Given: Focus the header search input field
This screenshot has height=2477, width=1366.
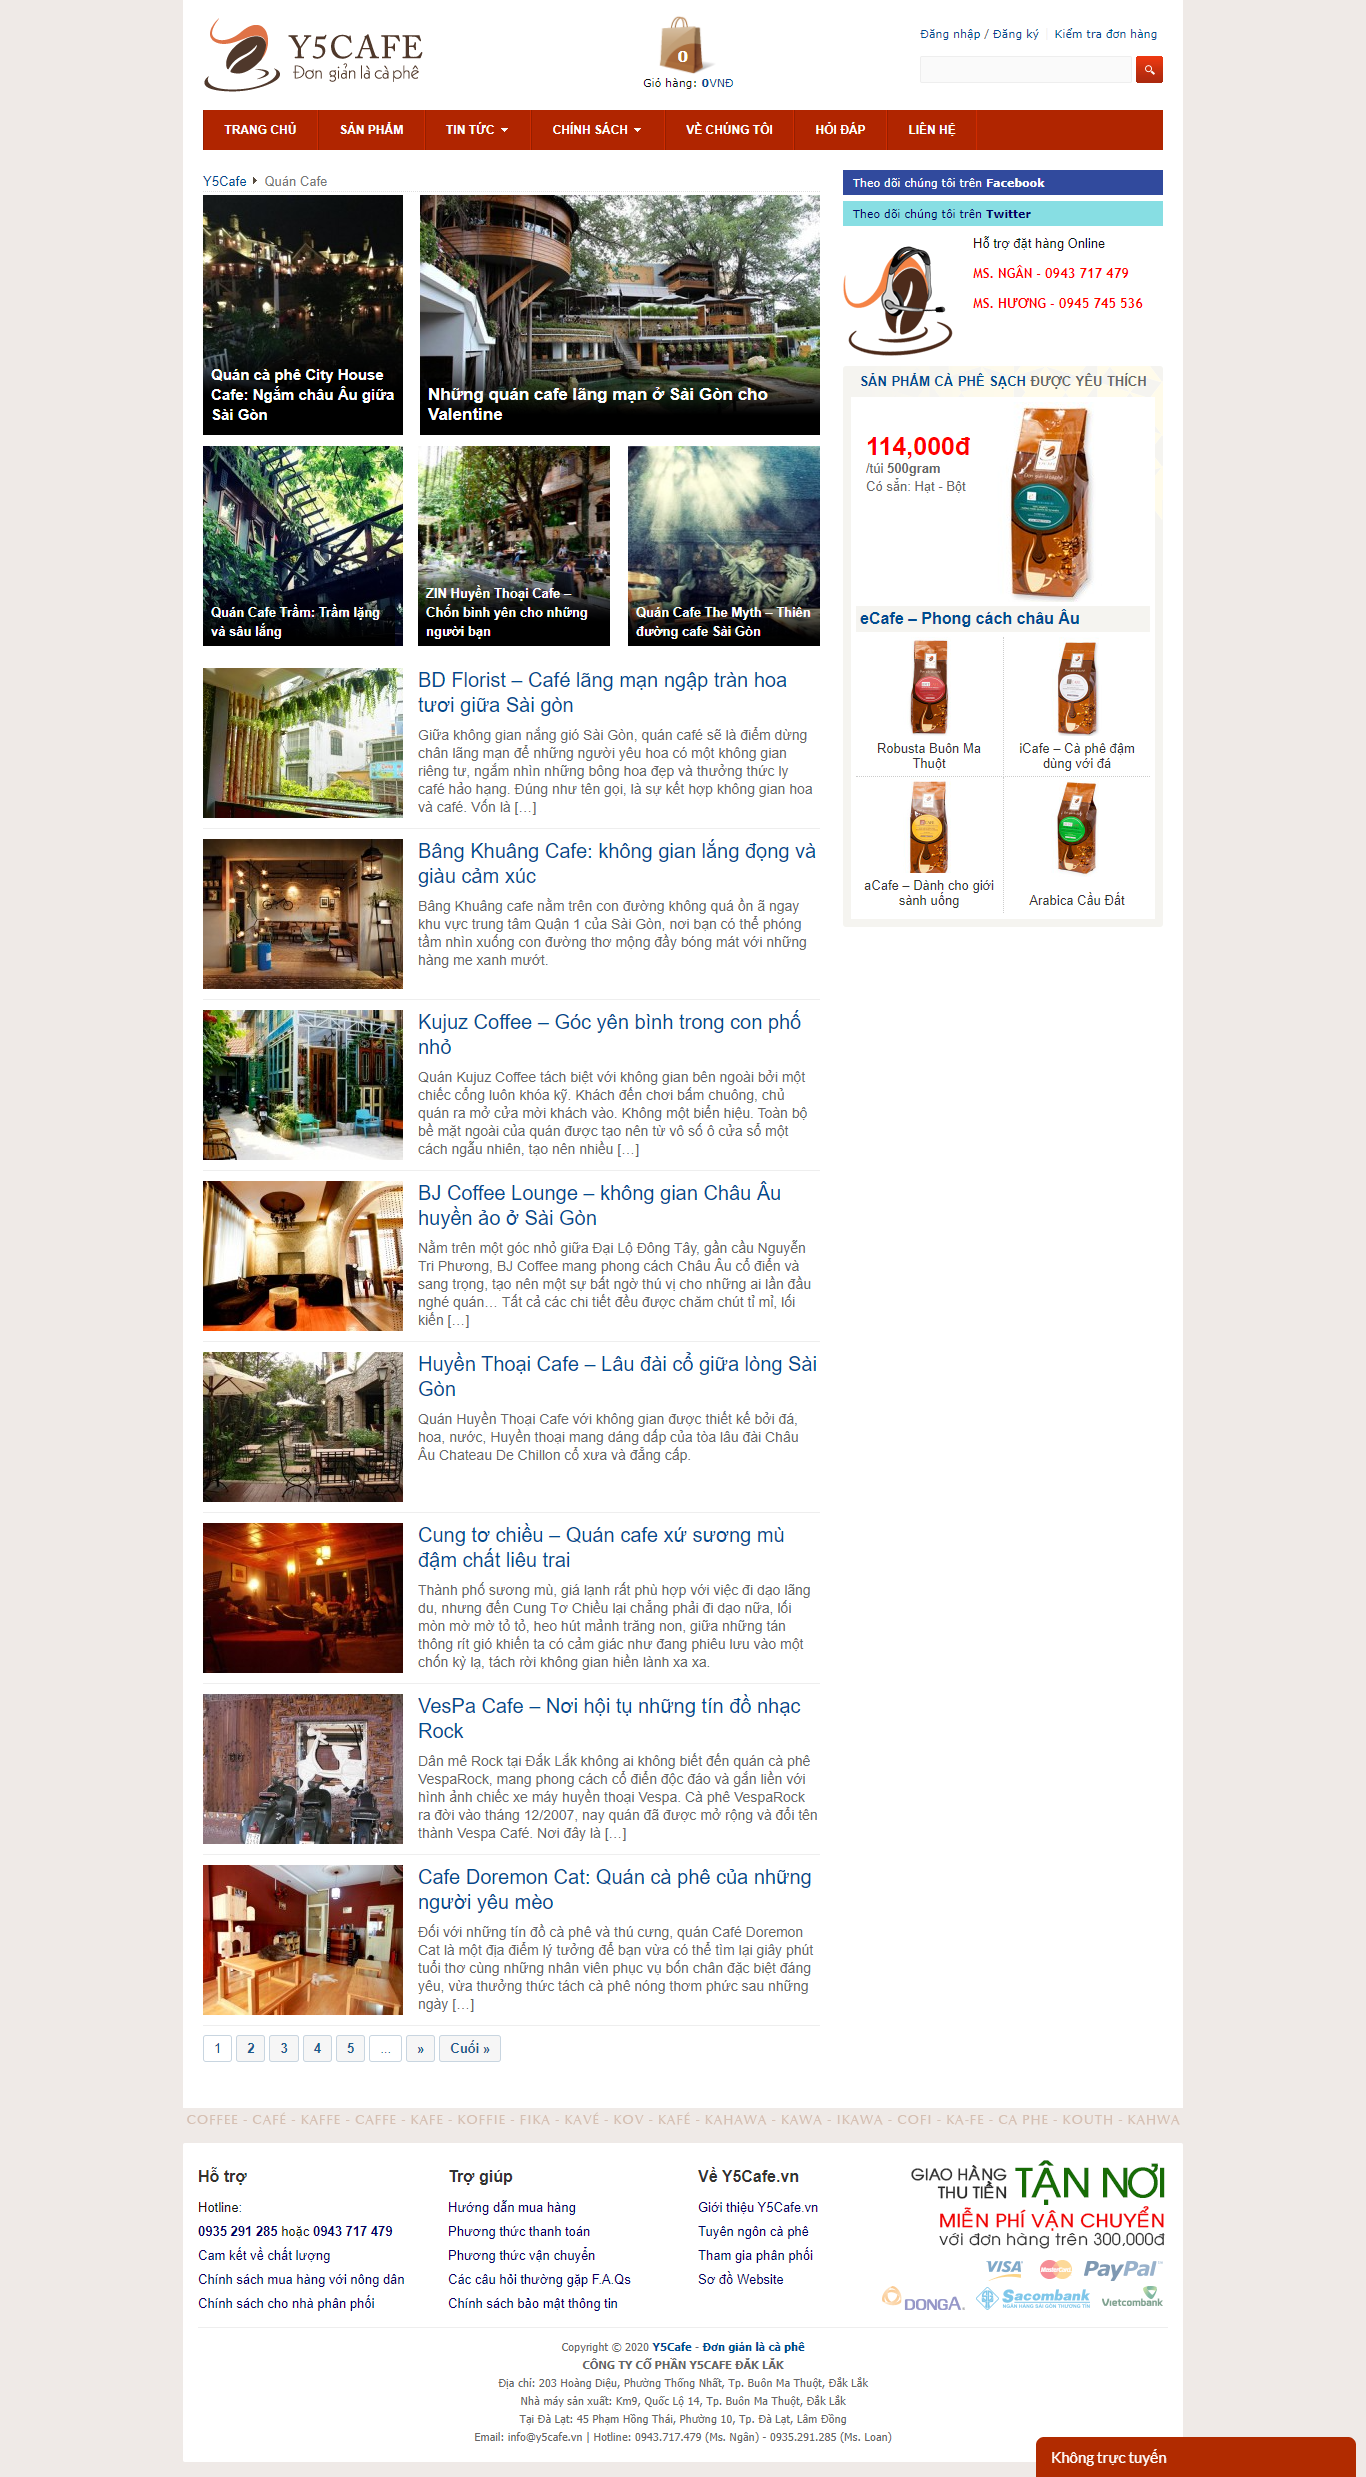Looking at the screenshot, I should [x=1026, y=69].
